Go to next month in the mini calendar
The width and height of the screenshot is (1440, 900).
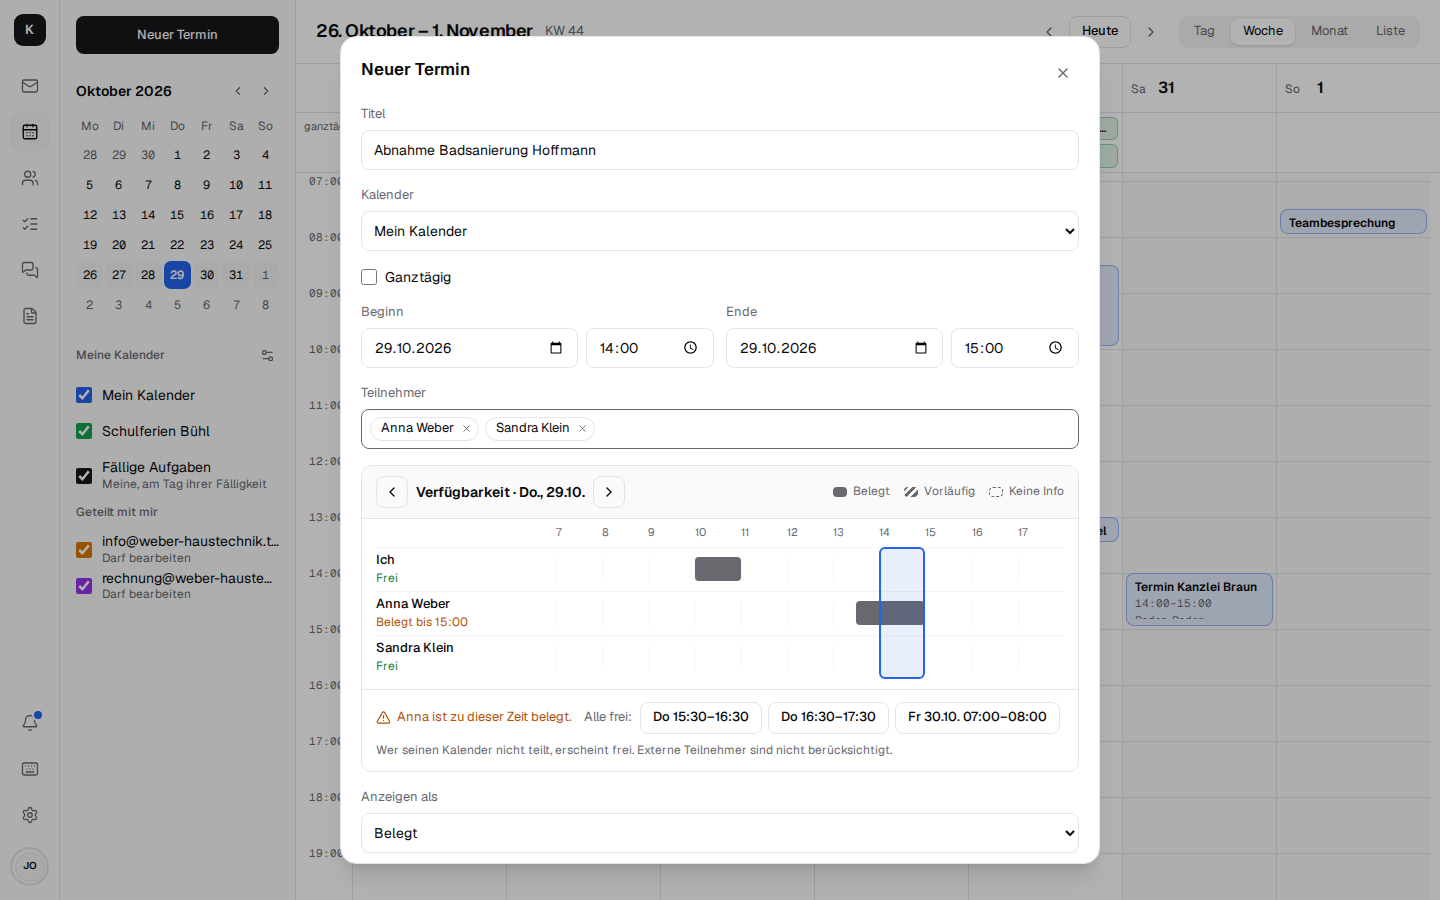click(x=266, y=91)
